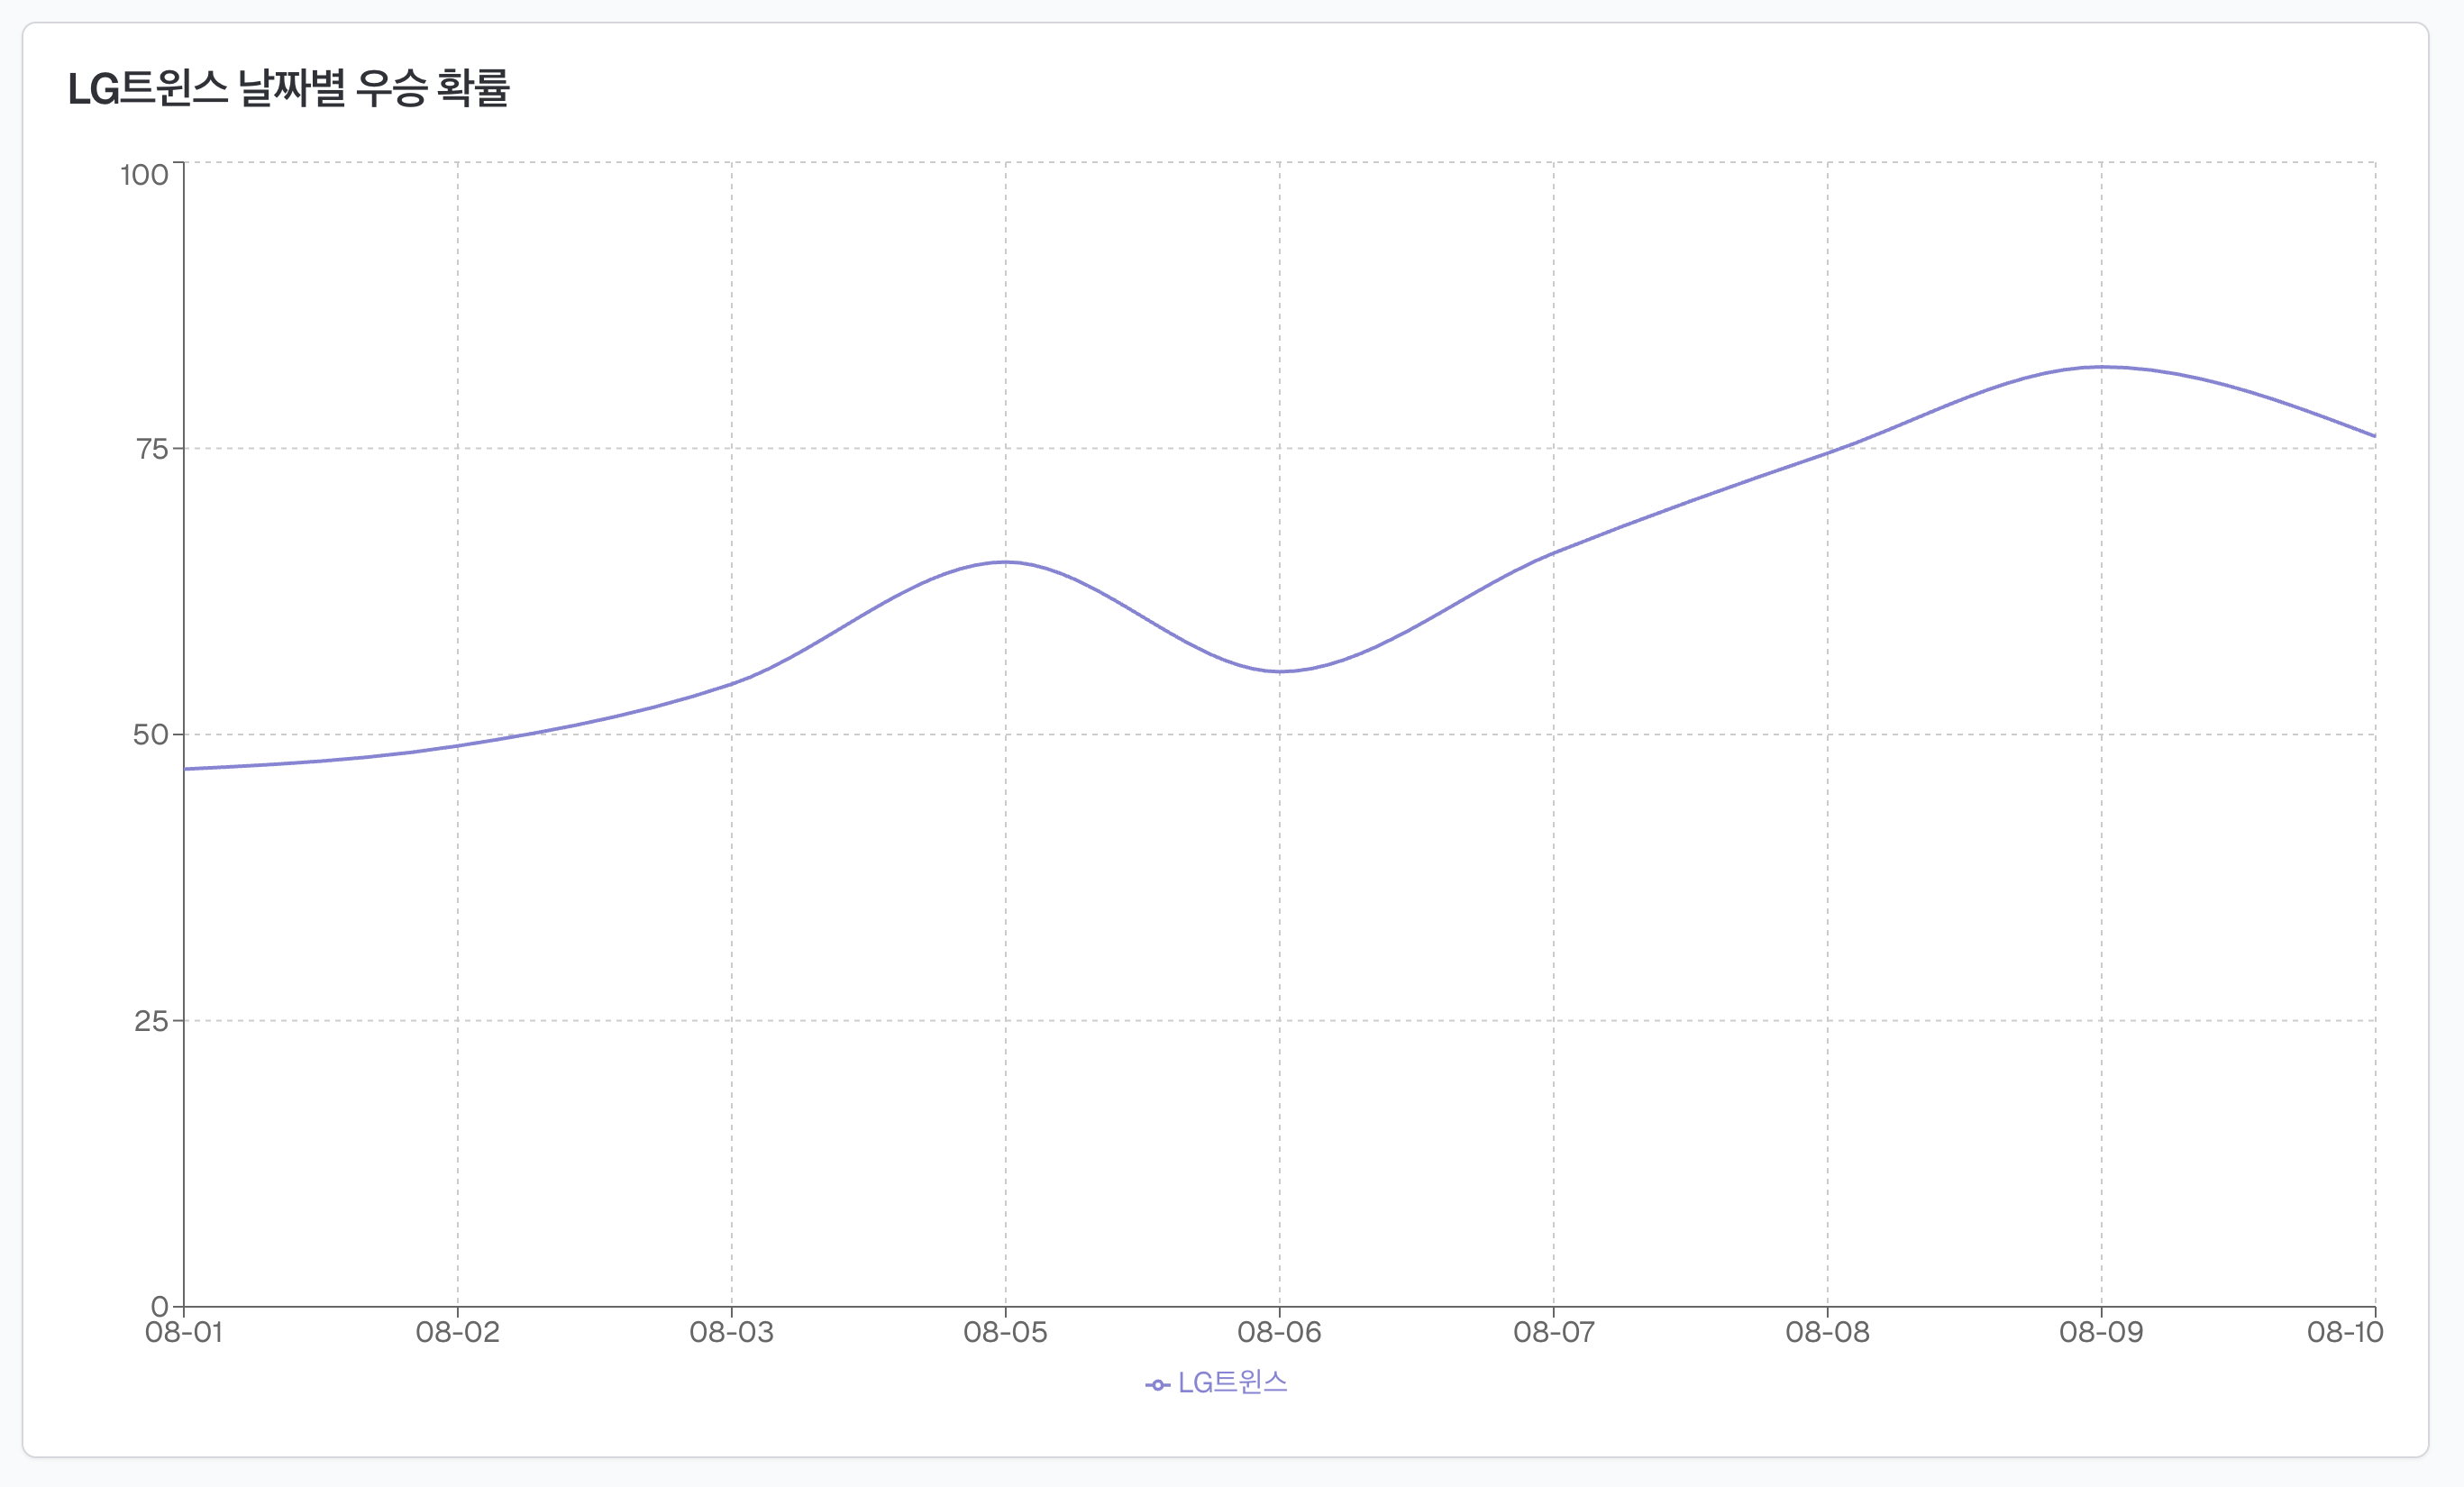Screen dimensions: 2464x1487
Task: Select the 08-03 x-axis date label
Action: coord(732,1333)
